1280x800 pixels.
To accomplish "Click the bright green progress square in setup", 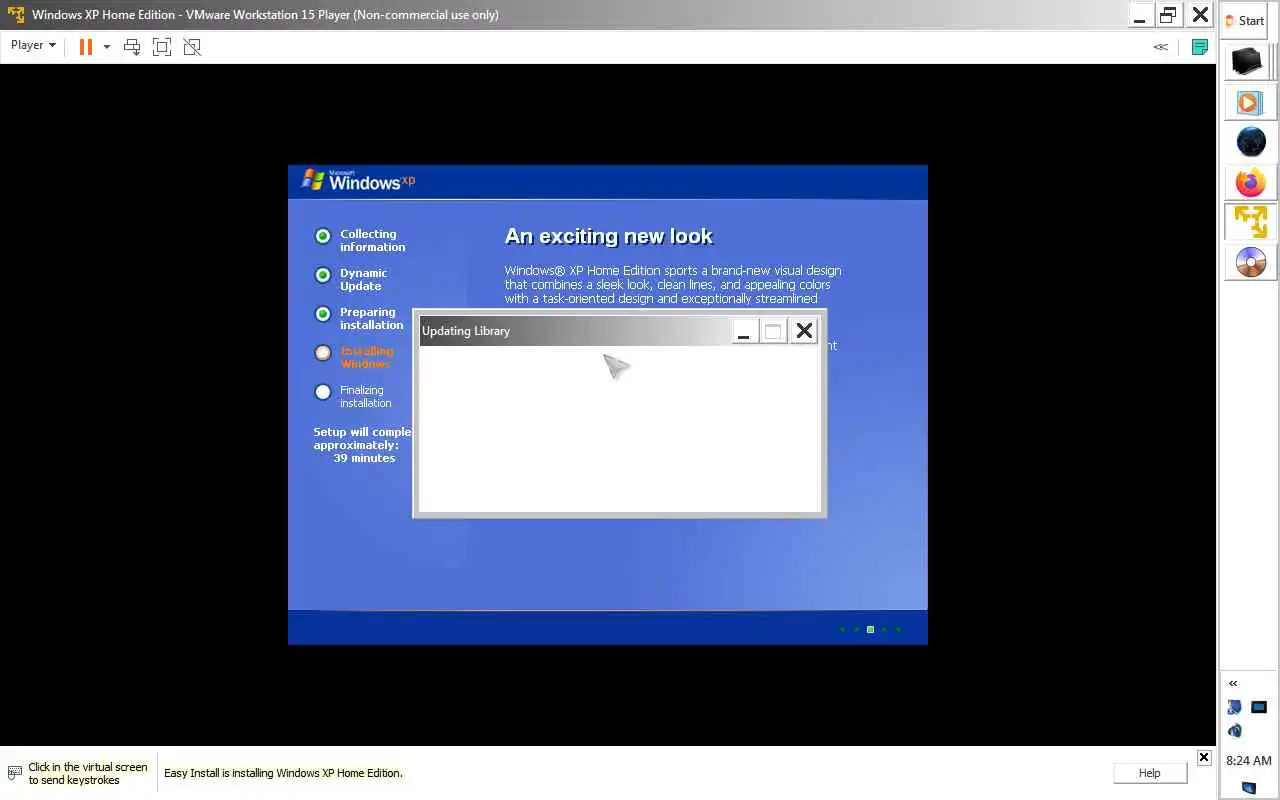I will [870, 629].
